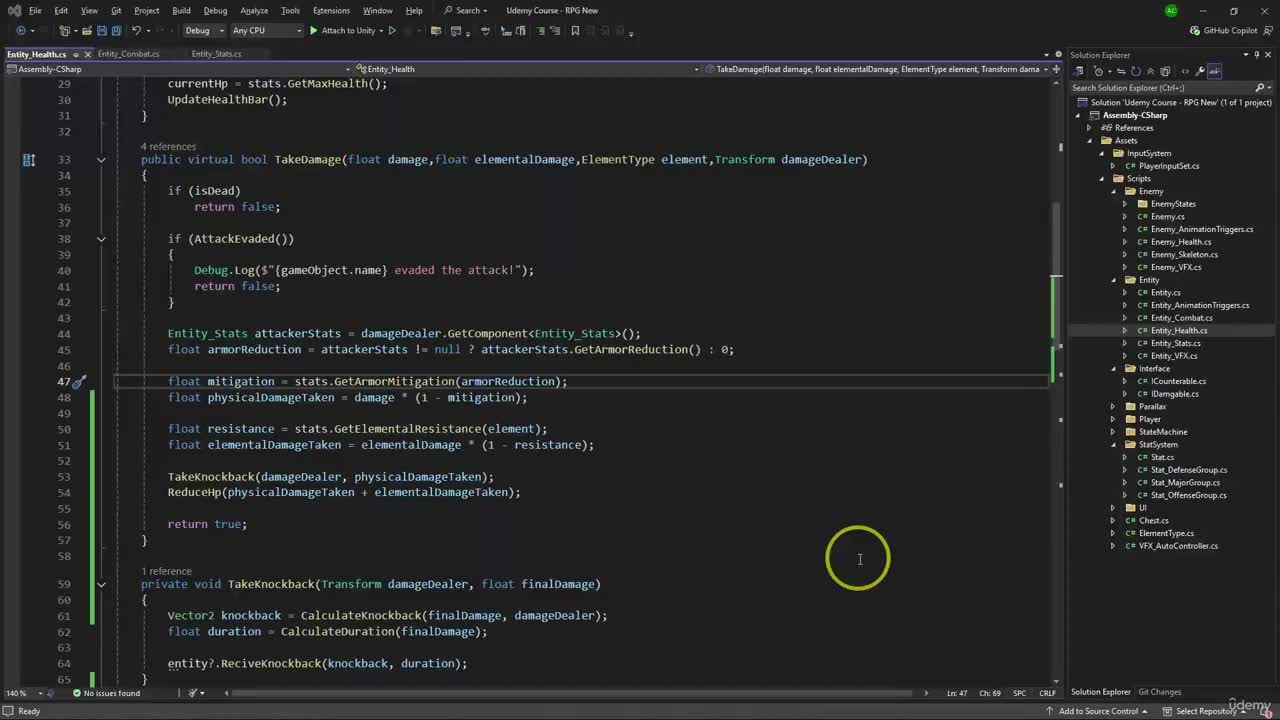Select Entity_Stats.cs in Solution Explorer
The height and width of the screenshot is (720, 1280).
[x=1176, y=343]
